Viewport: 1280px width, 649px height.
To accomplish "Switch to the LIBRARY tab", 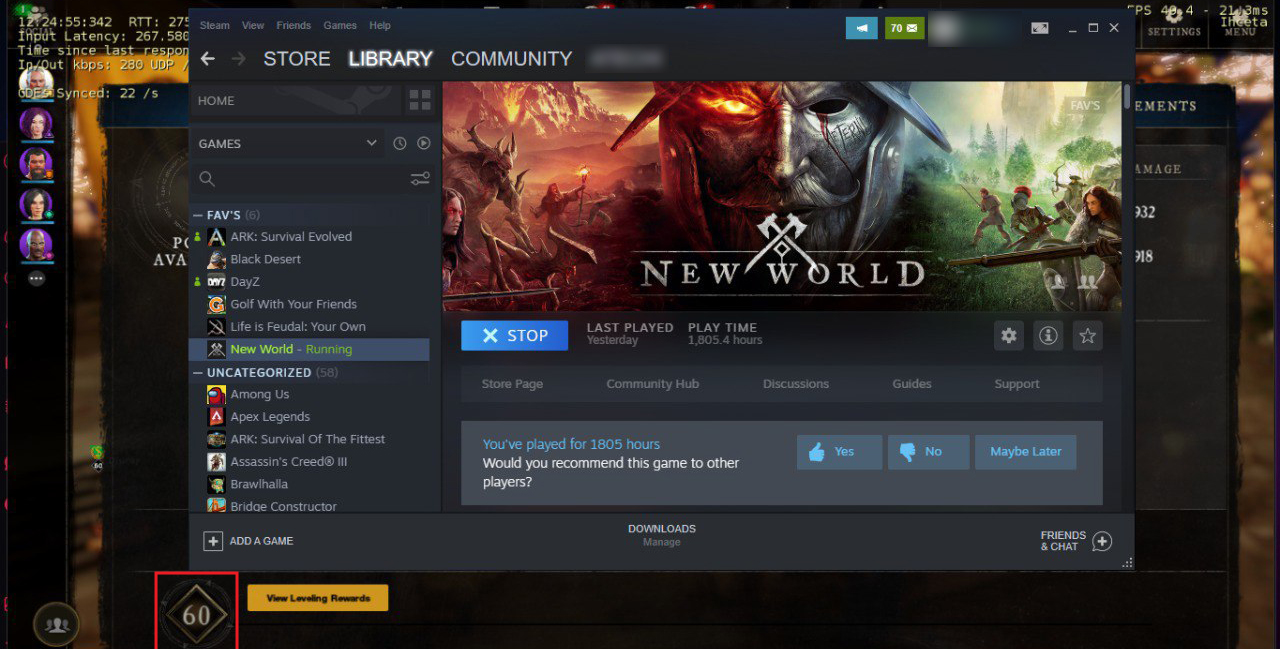I will point(390,59).
